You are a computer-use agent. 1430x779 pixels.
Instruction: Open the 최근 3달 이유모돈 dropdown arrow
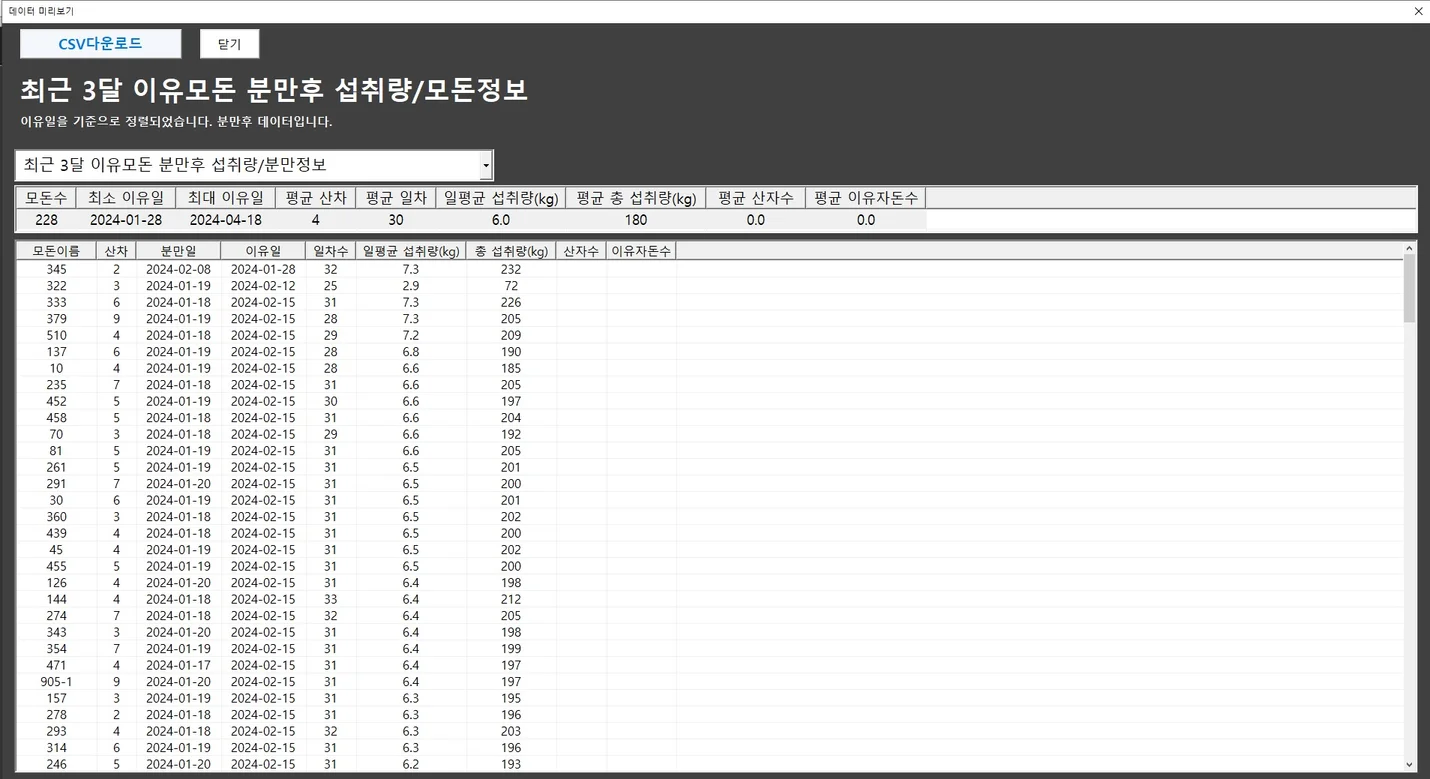tap(486, 165)
